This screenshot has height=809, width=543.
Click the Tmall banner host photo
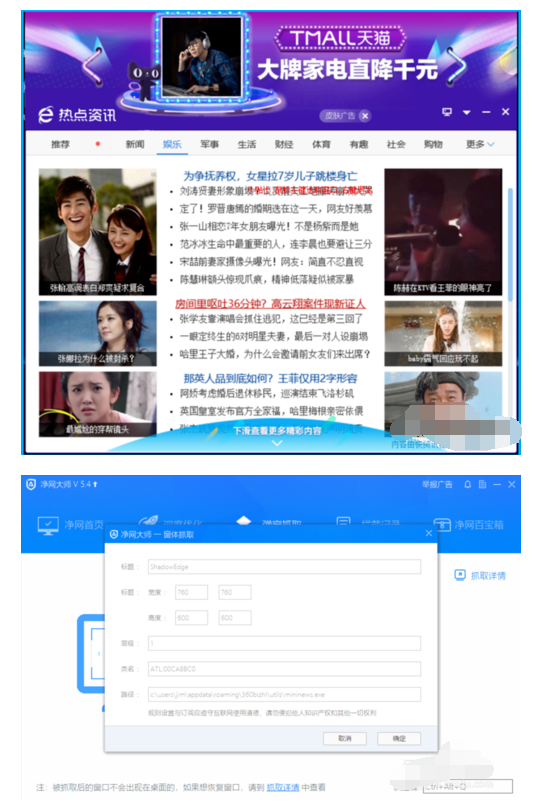[201, 56]
